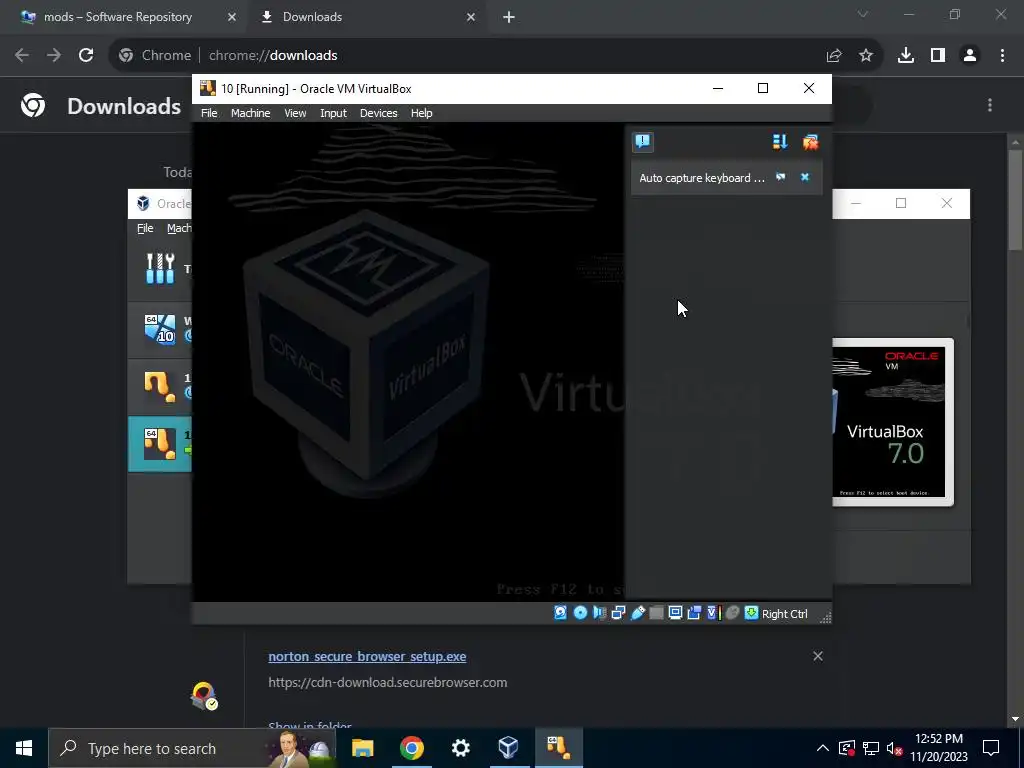
Task: Open the Machine menu in VM window
Action: tap(250, 113)
